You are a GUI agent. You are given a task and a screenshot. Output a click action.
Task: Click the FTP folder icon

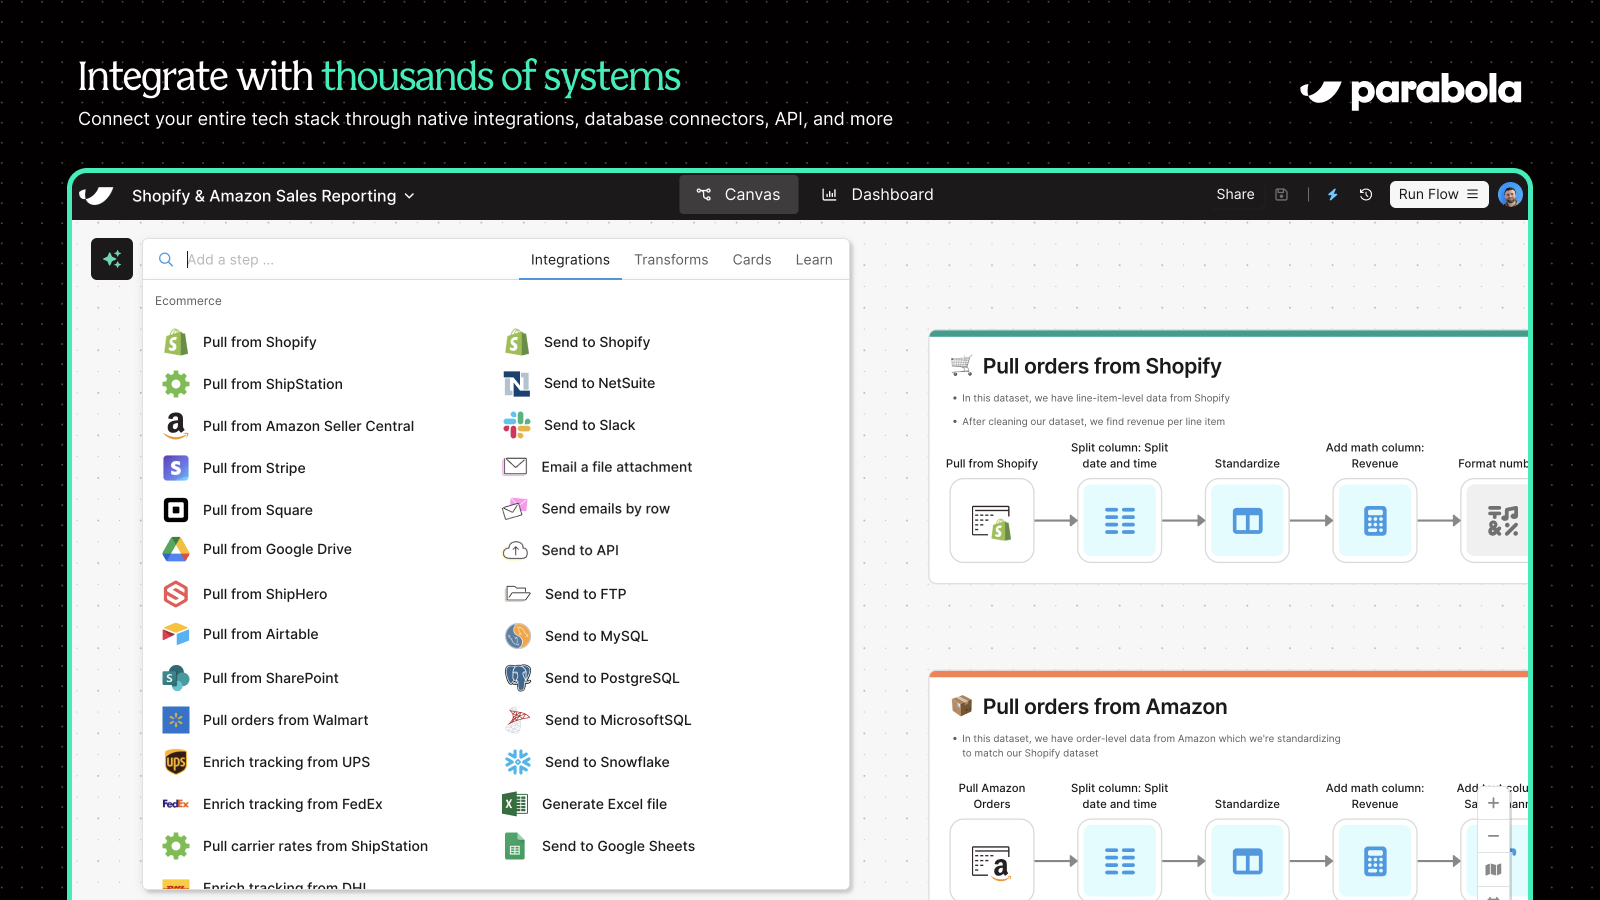coord(518,594)
